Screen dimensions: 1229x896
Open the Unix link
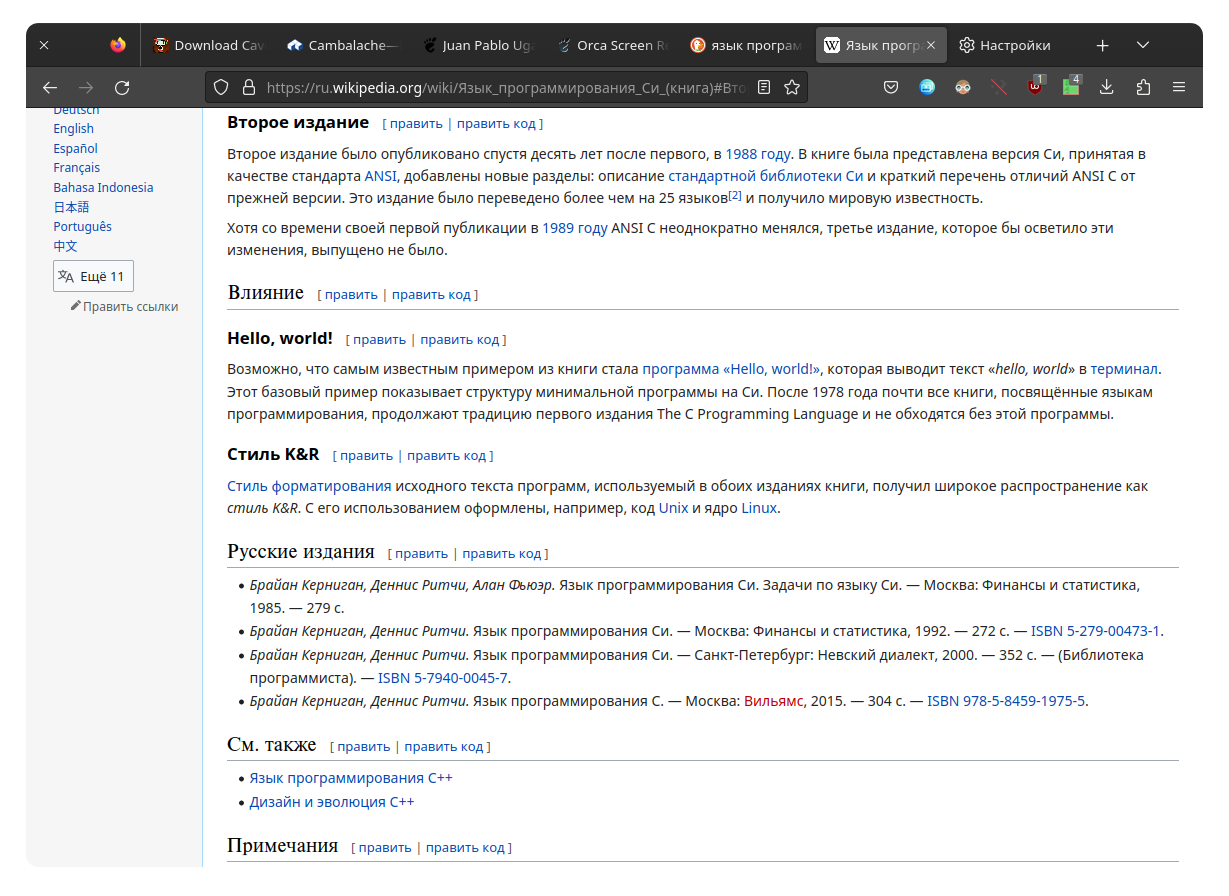[673, 508]
